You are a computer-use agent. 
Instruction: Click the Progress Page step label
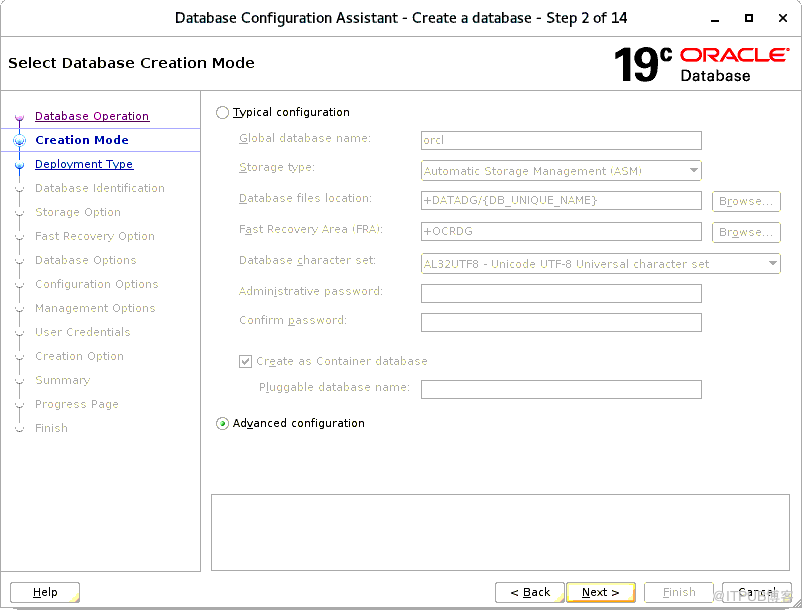(77, 404)
